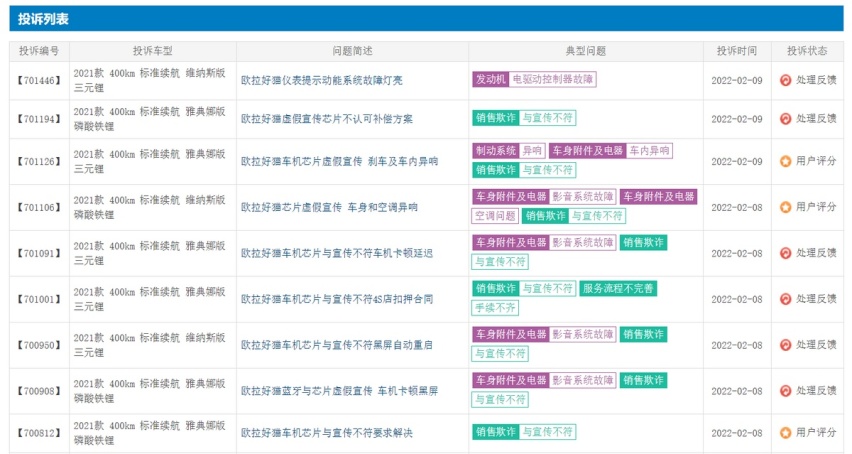This screenshot has height=454, width=852.
Task: Click the 投诉列表 title bar
Action: (x=426, y=19)
